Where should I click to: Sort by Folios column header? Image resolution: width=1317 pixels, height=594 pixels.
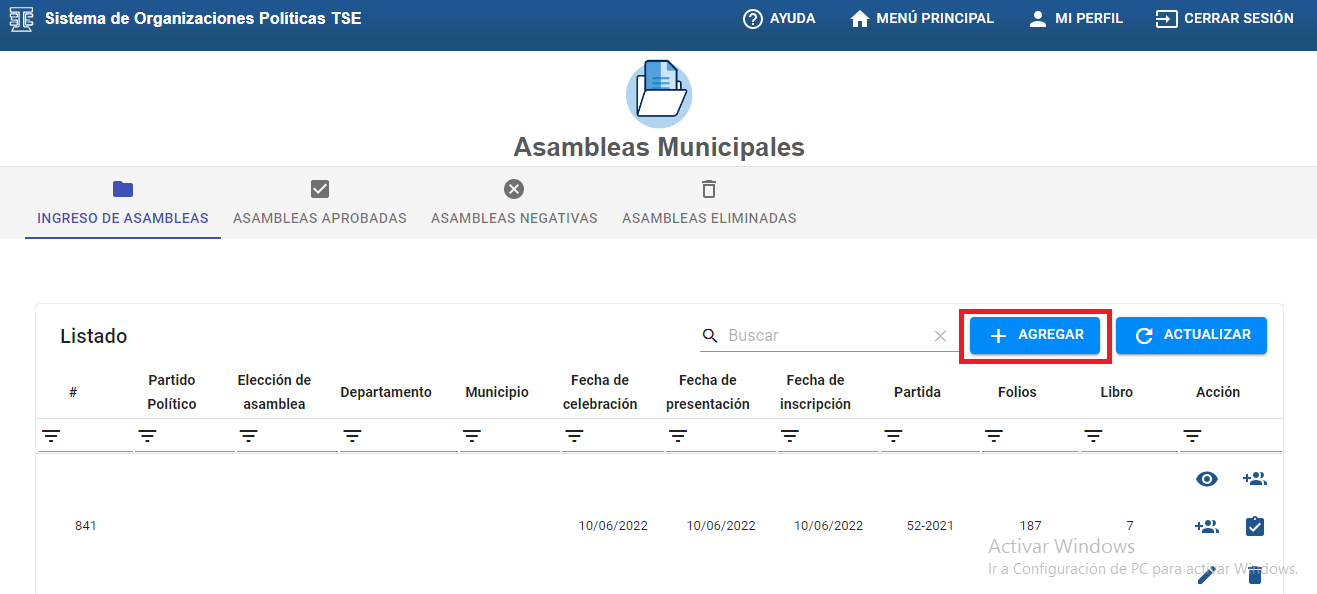coord(1017,392)
